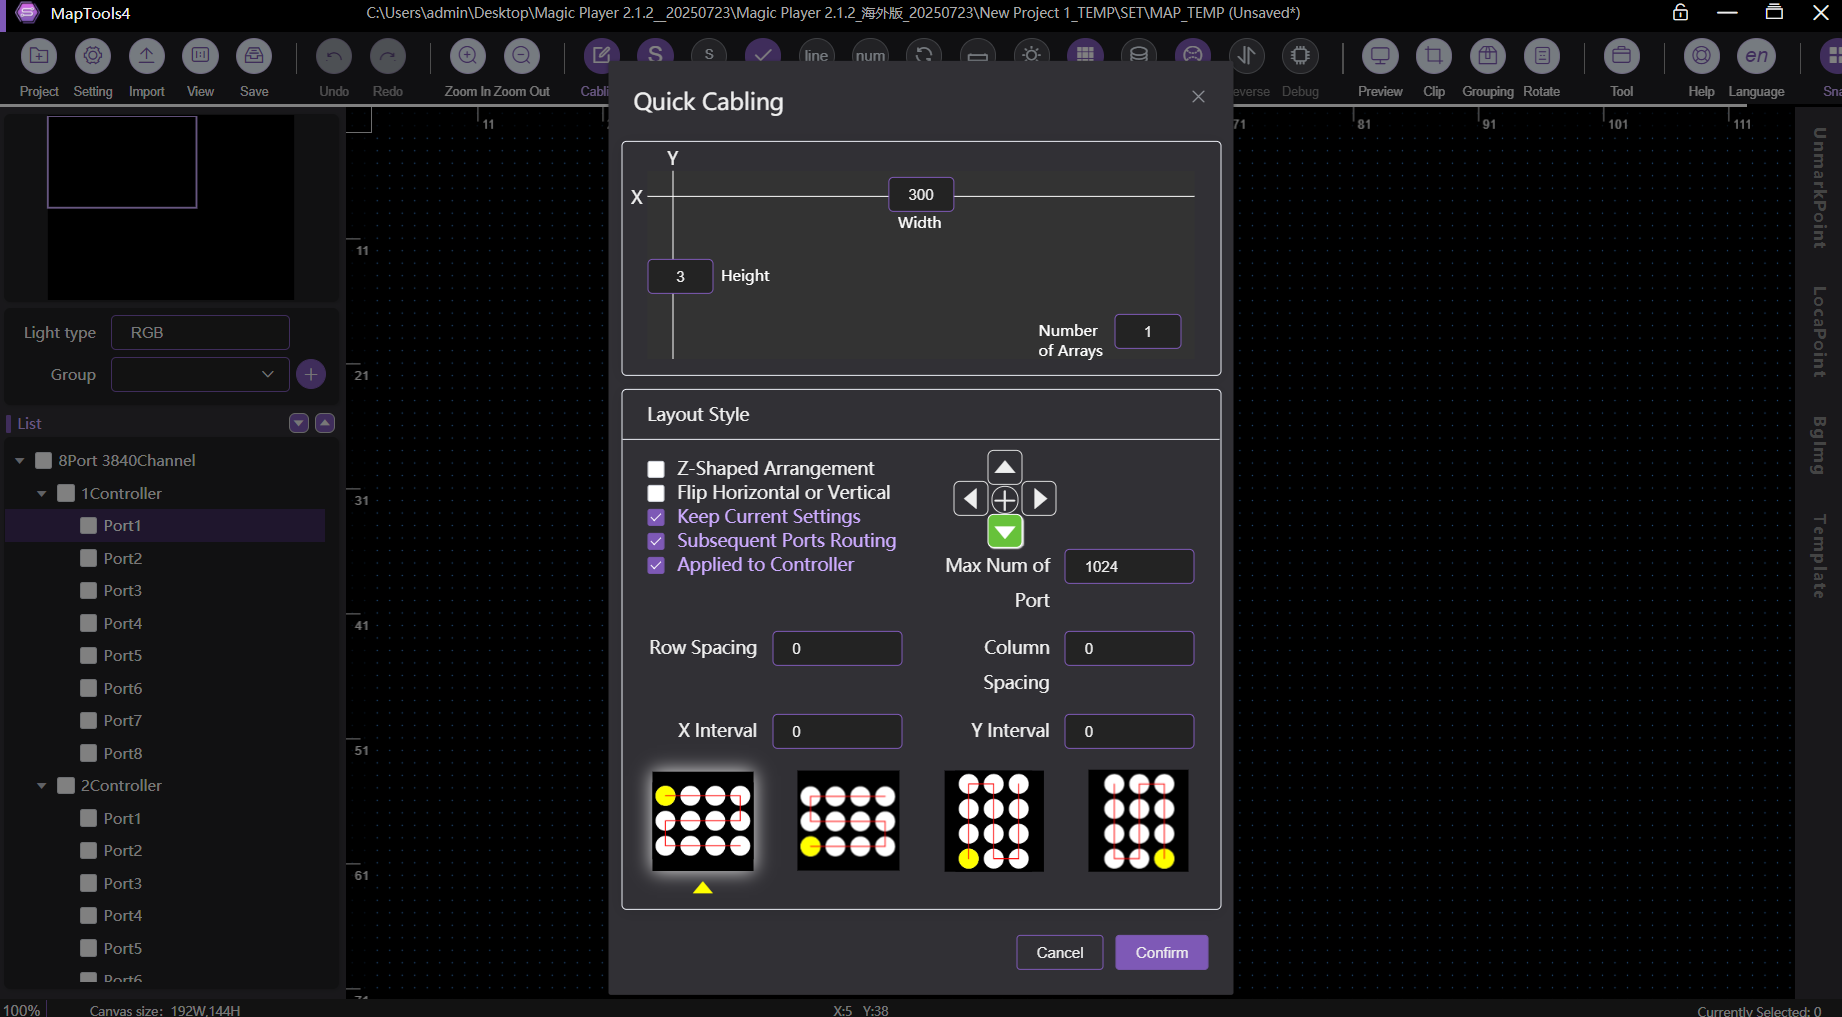The image size is (1842, 1017).
Task: Click the List collapse-up arrow button
Action: coord(325,423)
